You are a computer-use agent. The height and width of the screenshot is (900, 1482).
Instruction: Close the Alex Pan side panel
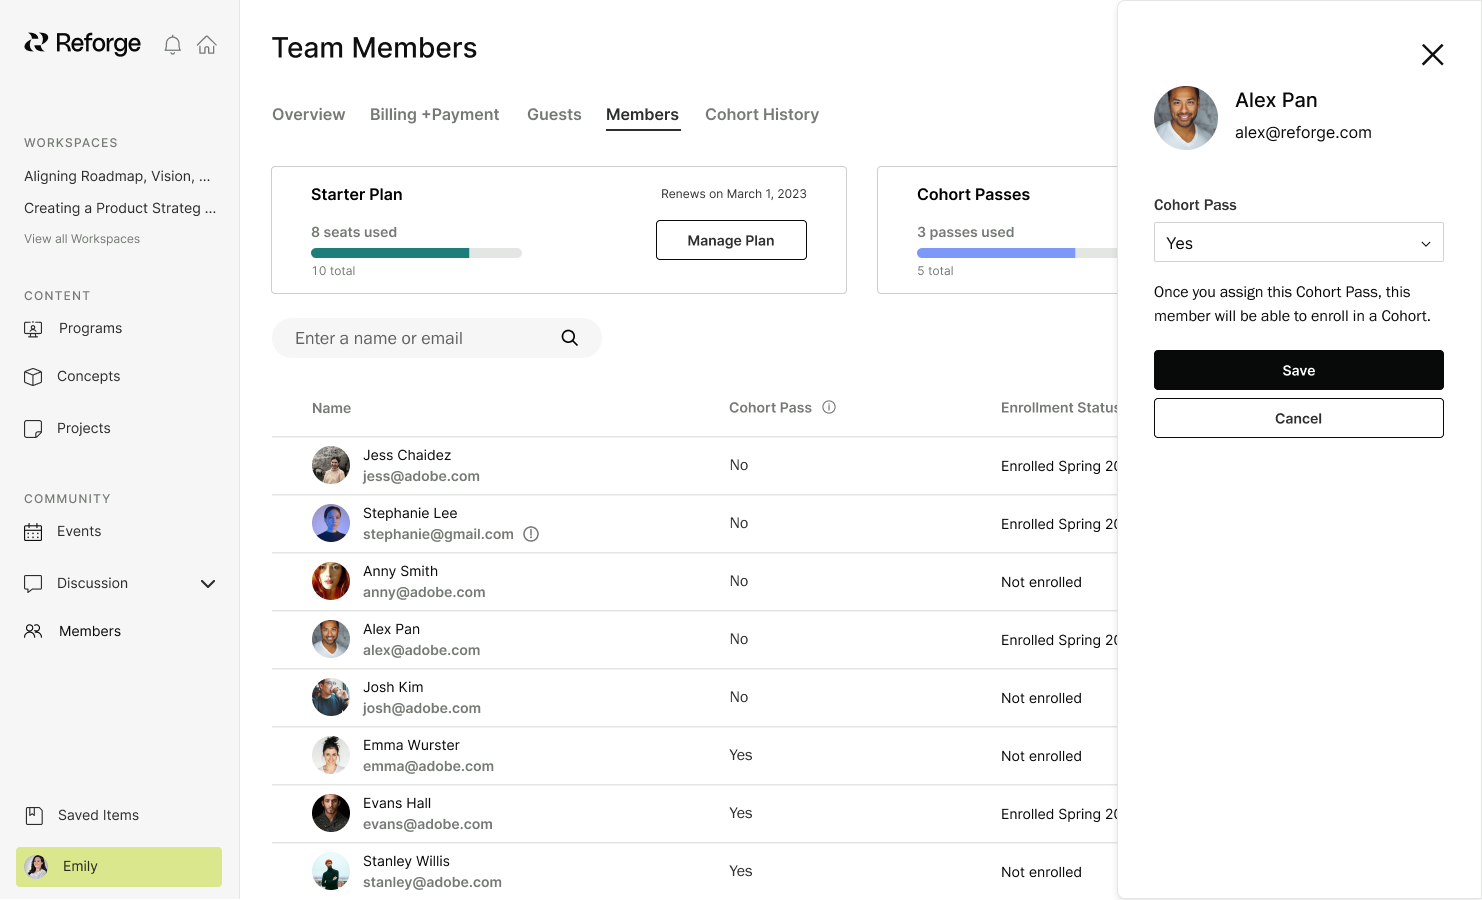[x=1432, y=54]
